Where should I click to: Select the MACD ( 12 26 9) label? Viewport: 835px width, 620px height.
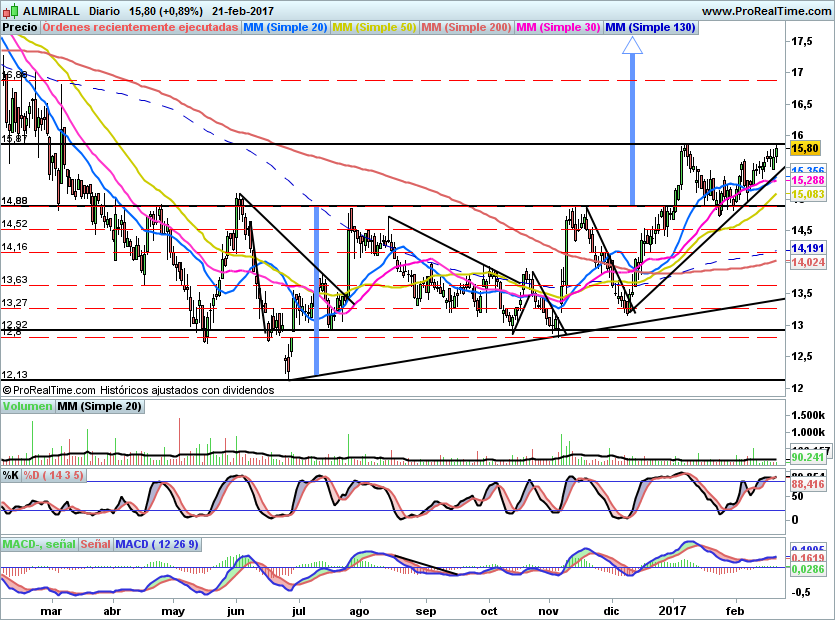(157, 544)
